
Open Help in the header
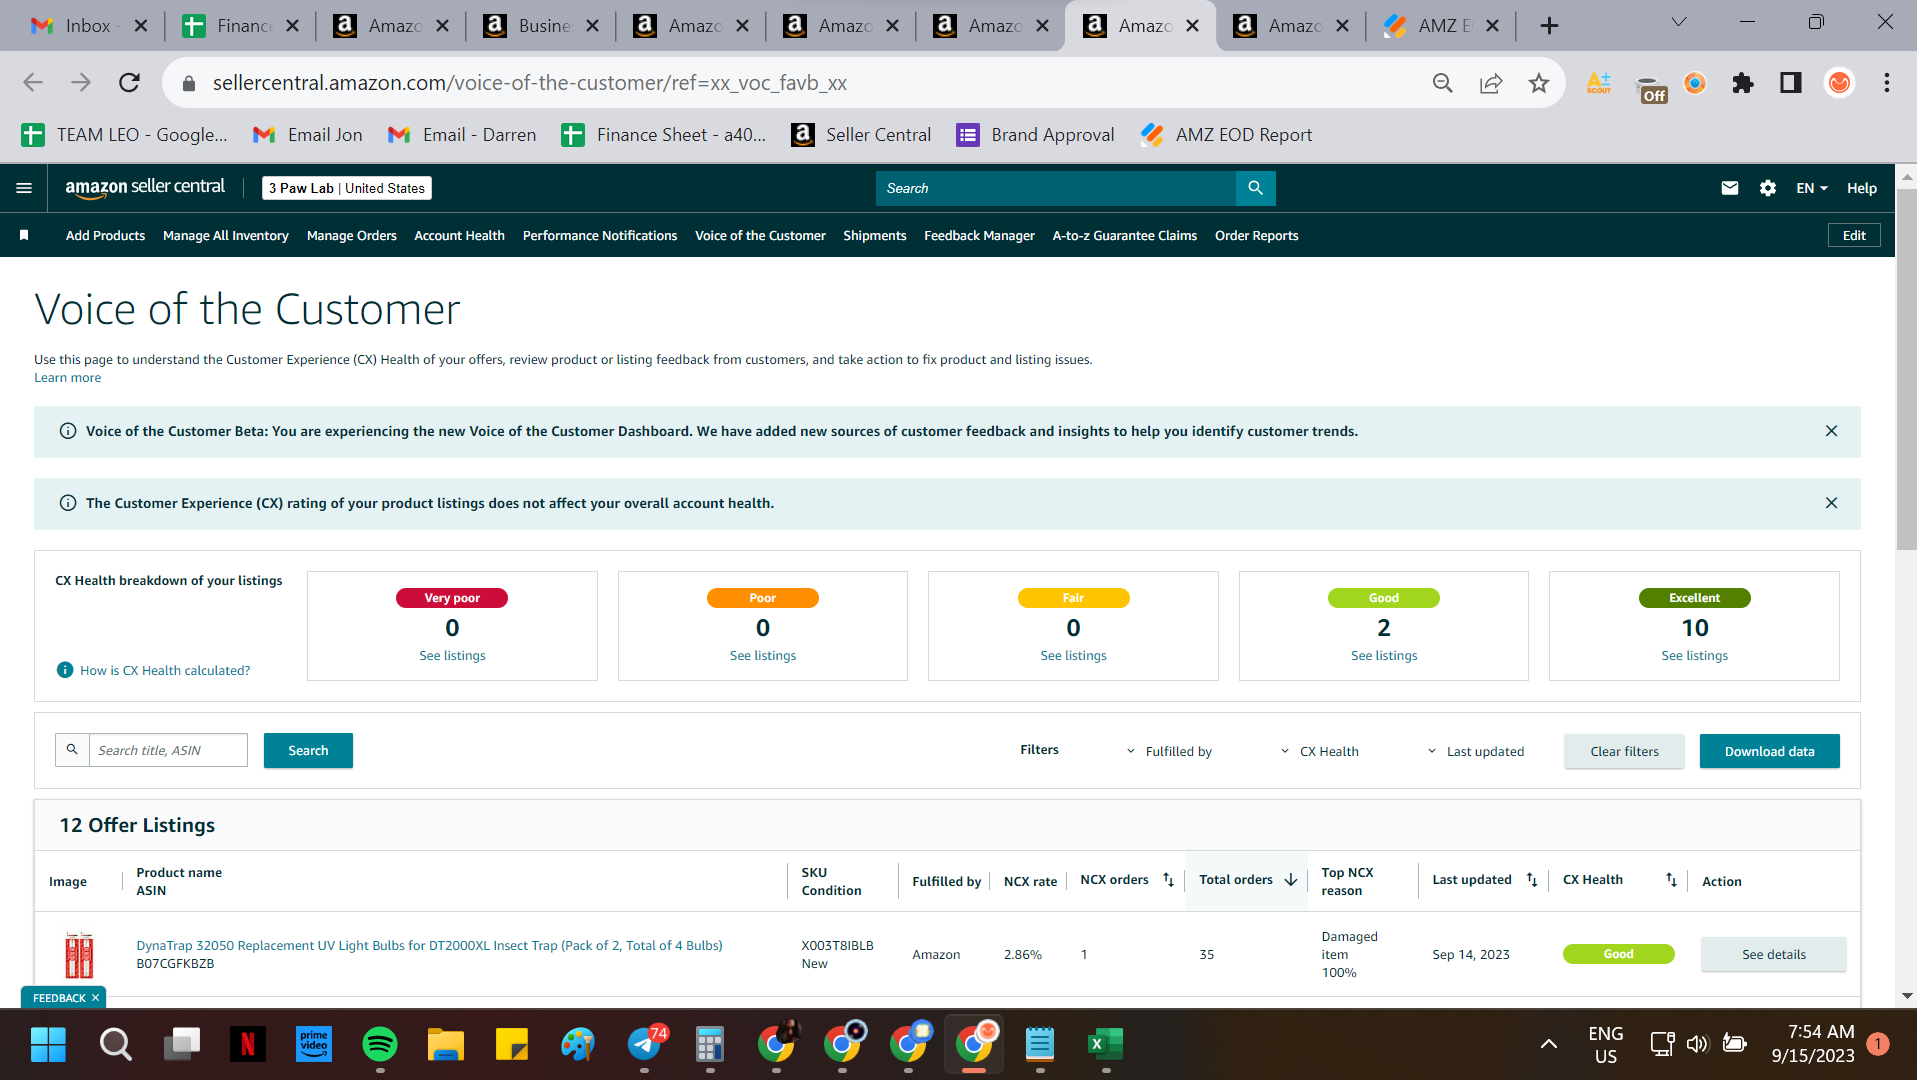coord(1861,188)
